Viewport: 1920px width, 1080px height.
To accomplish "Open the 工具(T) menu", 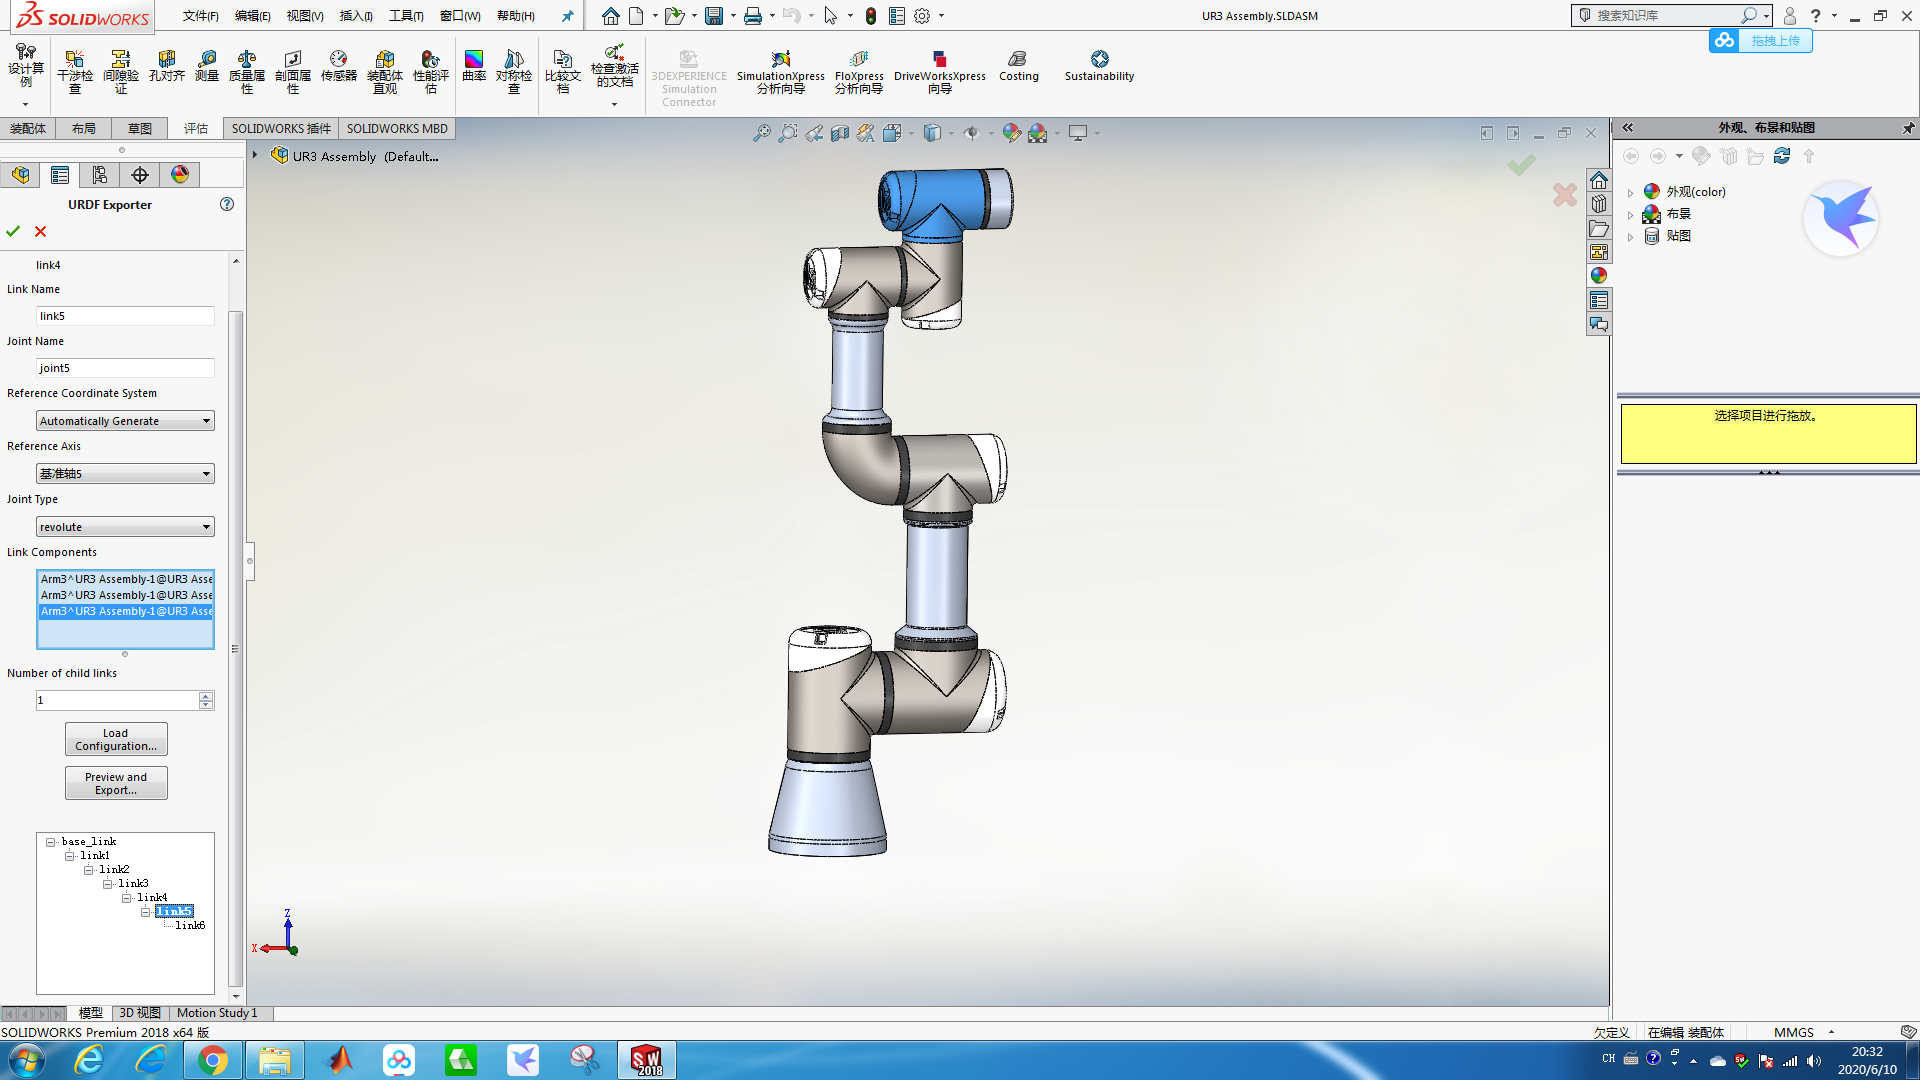I will (x=406, y=16).
